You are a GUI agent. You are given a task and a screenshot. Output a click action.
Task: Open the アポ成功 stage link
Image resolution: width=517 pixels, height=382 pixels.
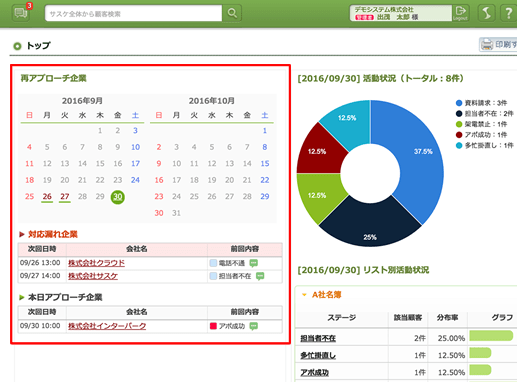315,372
